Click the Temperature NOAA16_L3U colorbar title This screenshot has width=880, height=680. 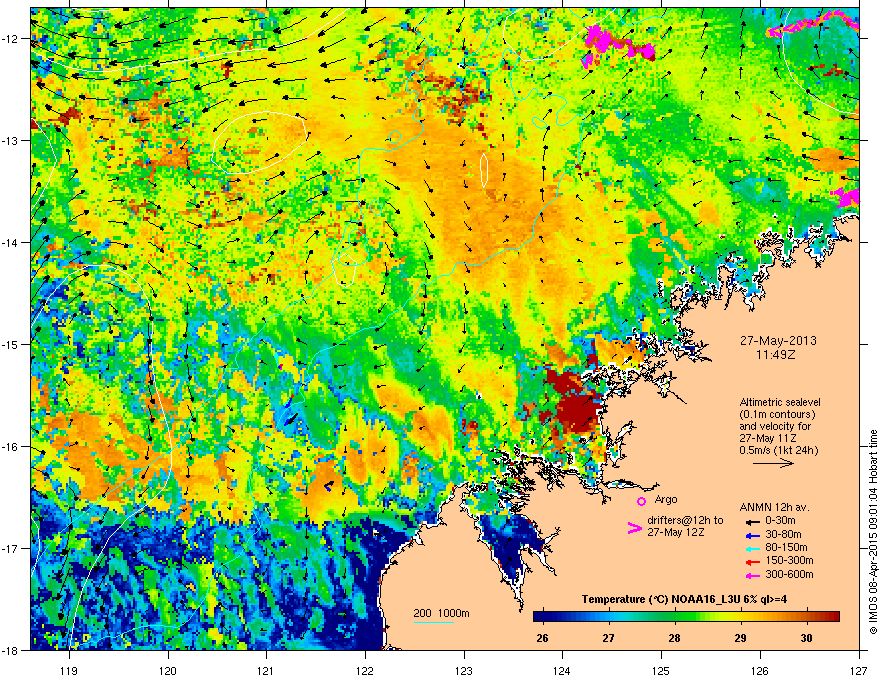click(x=684, y=599)
